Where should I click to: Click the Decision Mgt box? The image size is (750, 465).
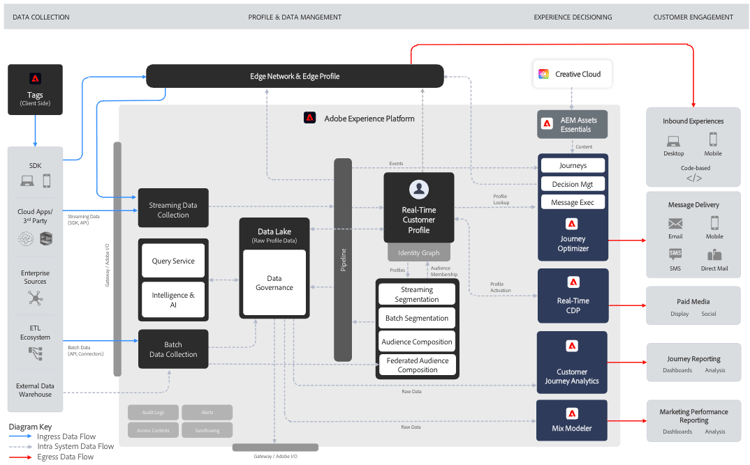tap(573, 184)
